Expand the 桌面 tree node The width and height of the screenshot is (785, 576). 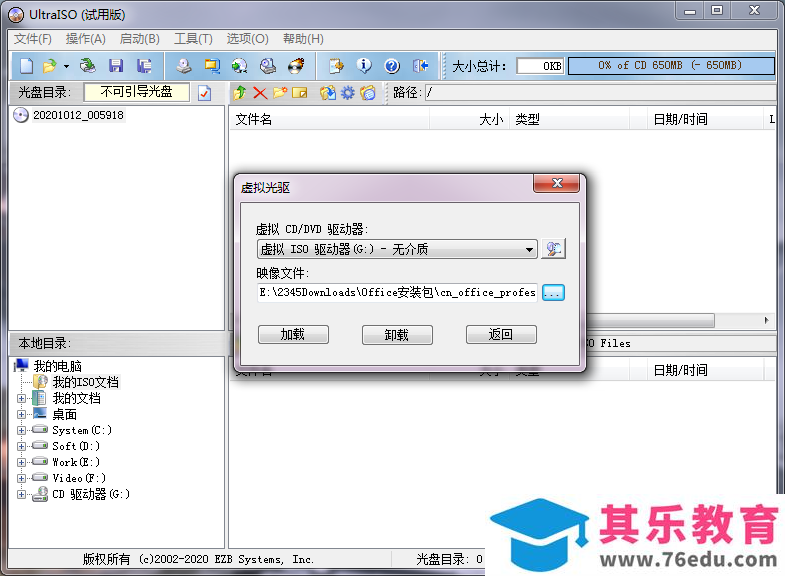pyautogui.click(x=22, y=414)
